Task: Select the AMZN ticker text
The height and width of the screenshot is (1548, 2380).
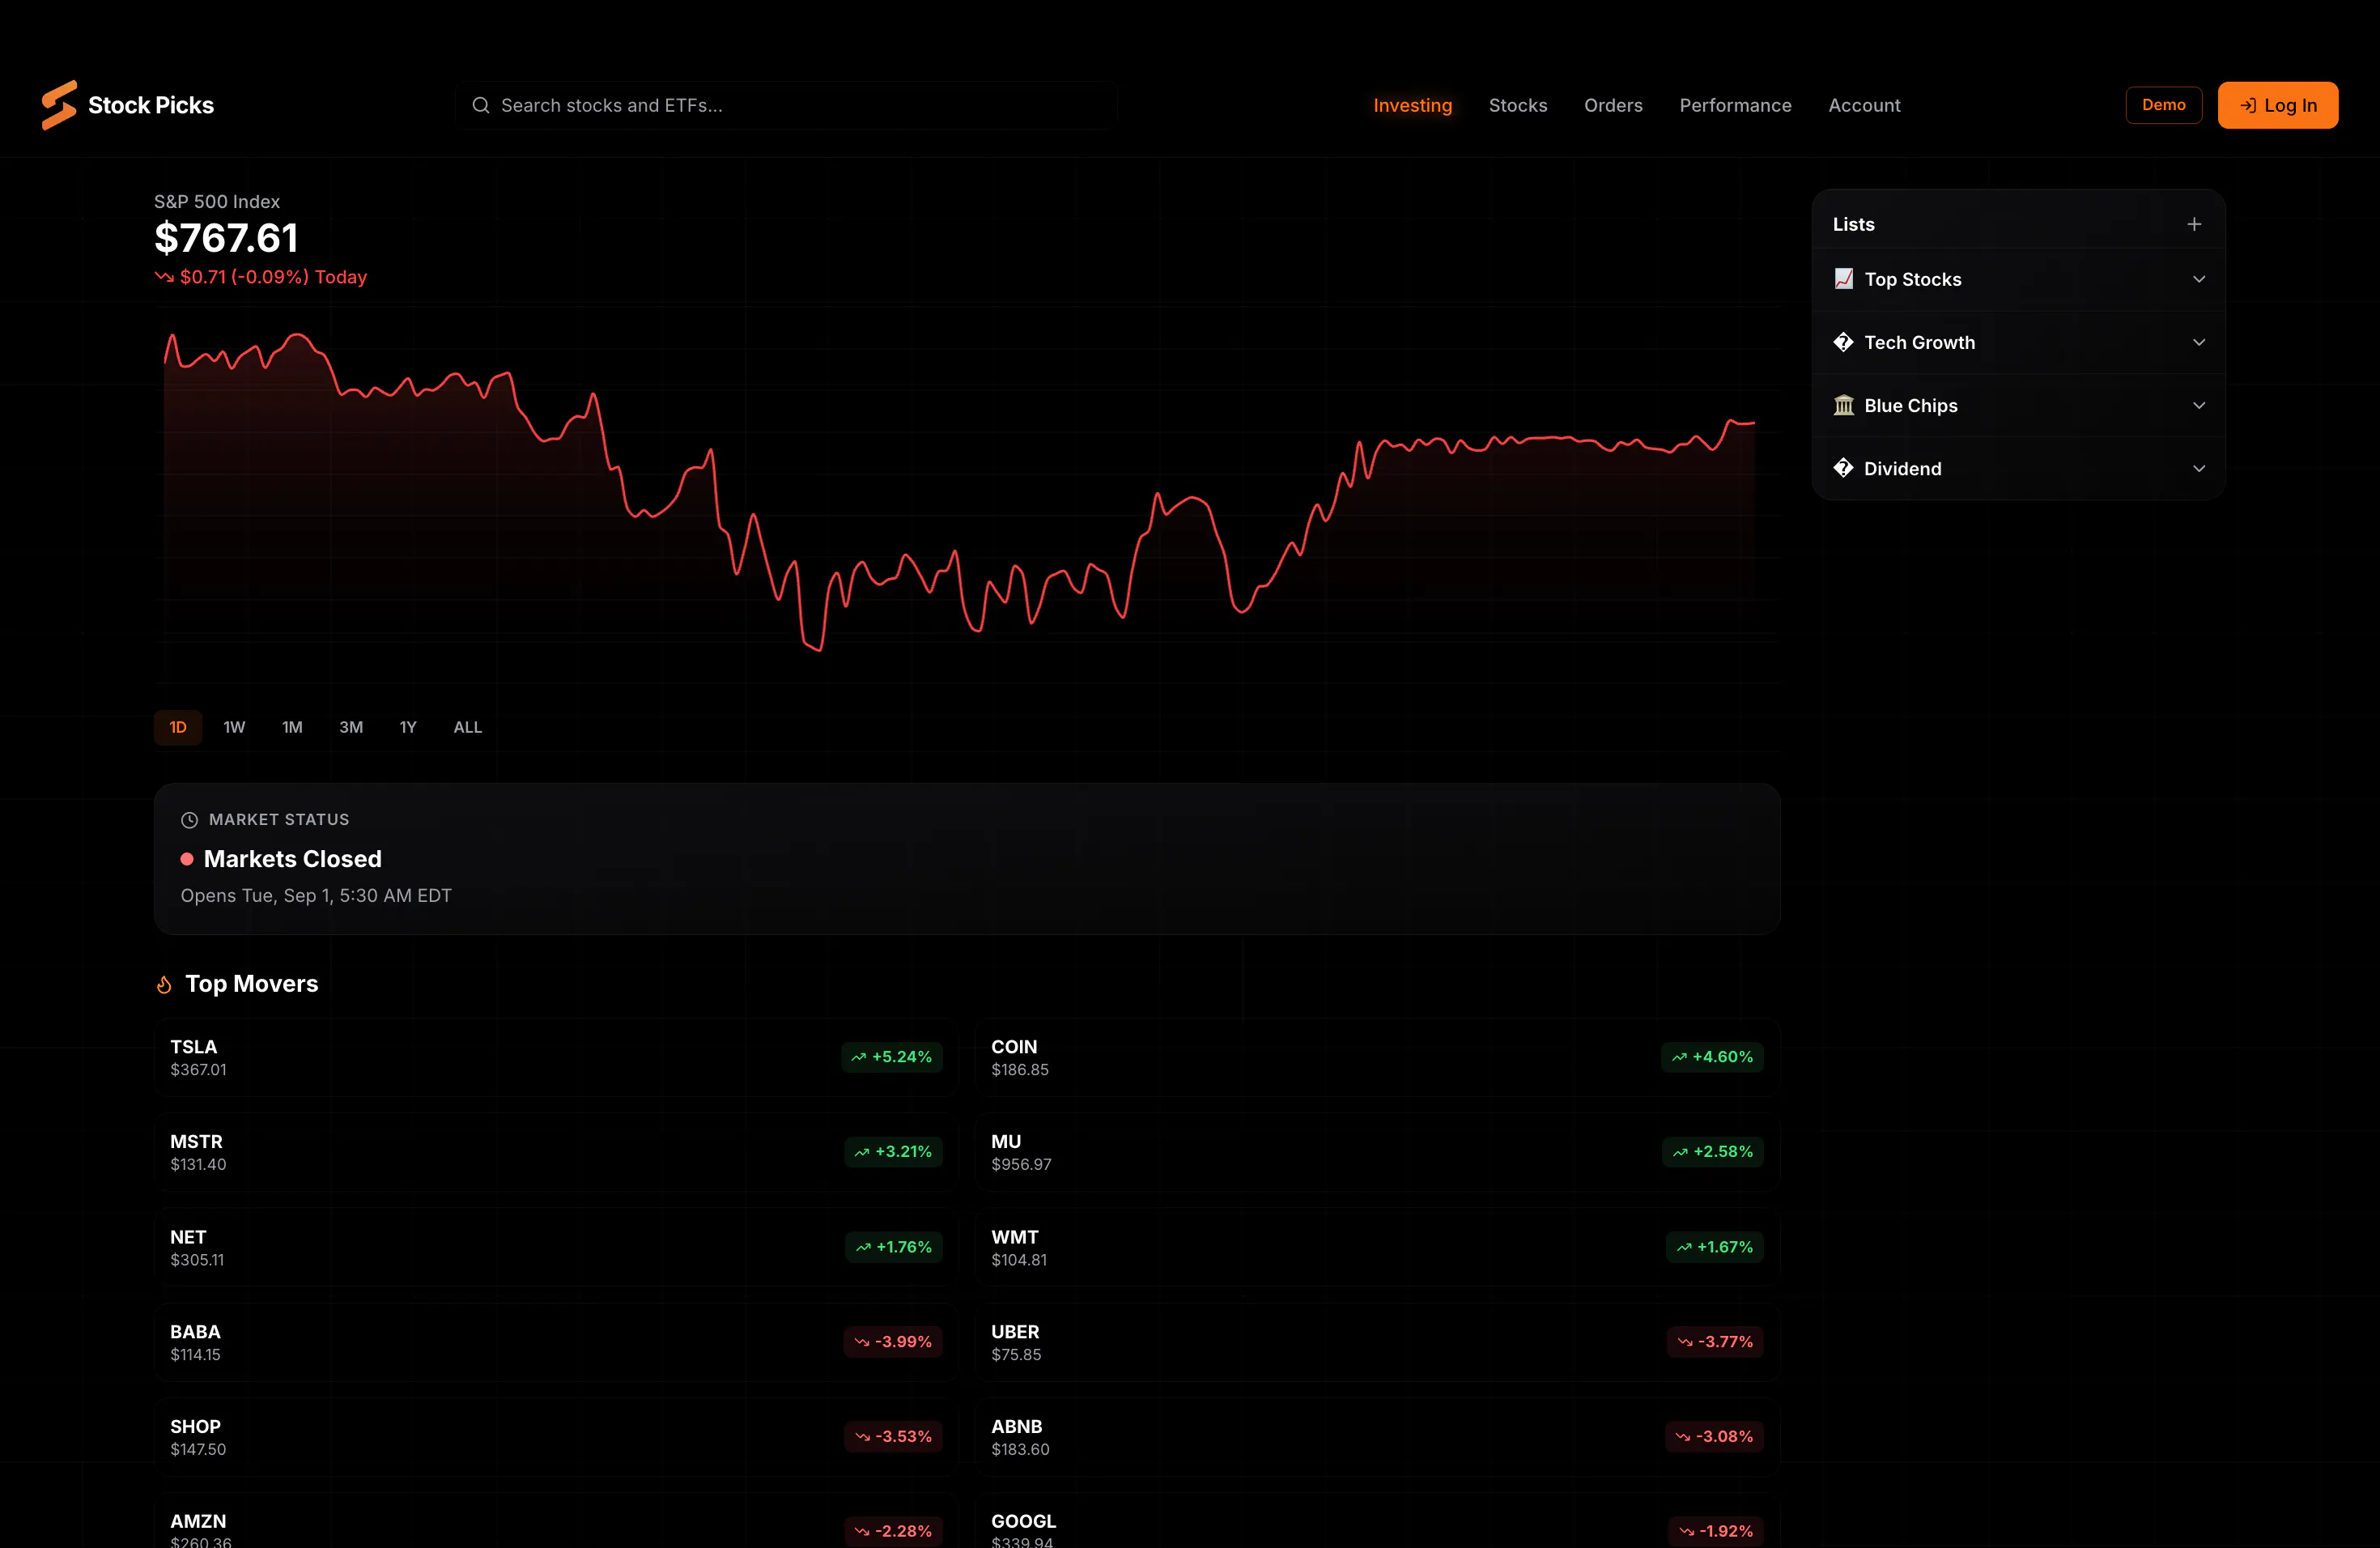Action: point(198,1521)
